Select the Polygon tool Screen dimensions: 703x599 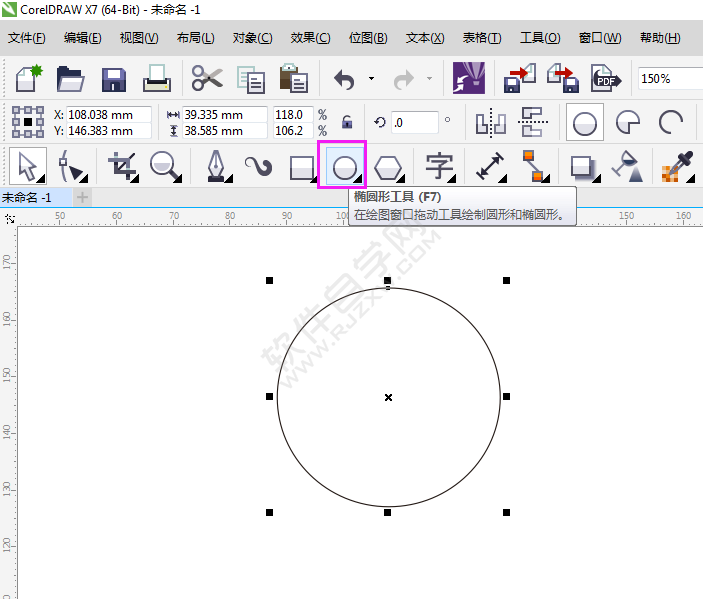(388, 166)
